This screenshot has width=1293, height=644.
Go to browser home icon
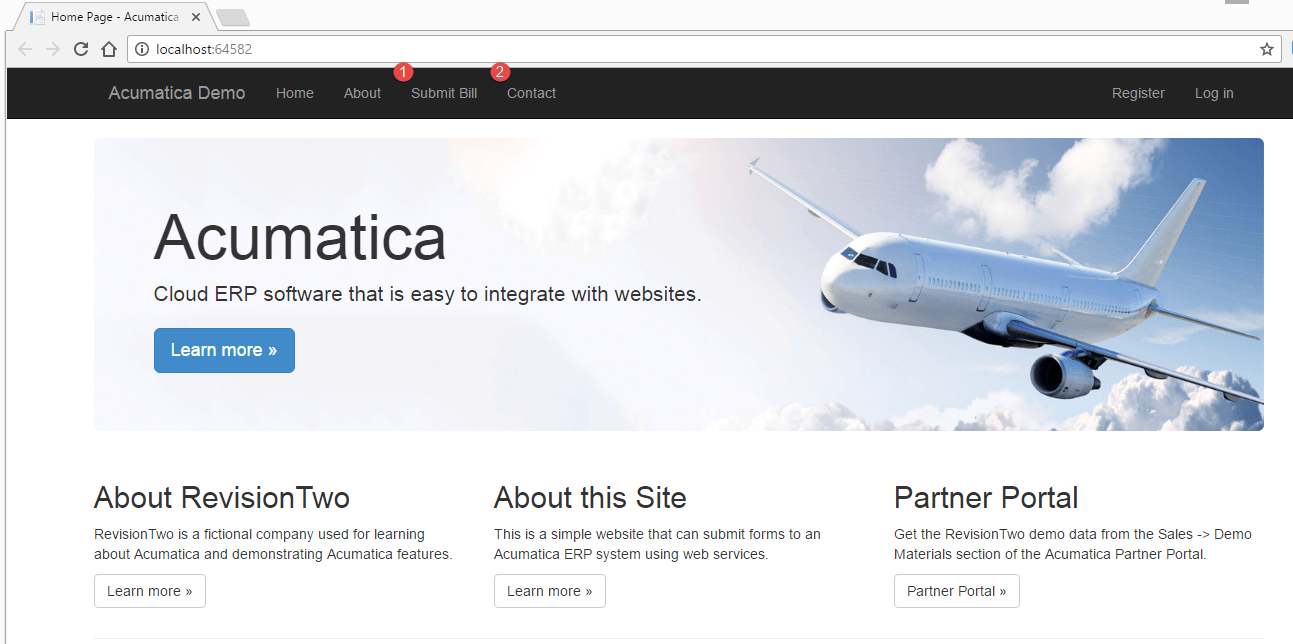click(109, 49)
